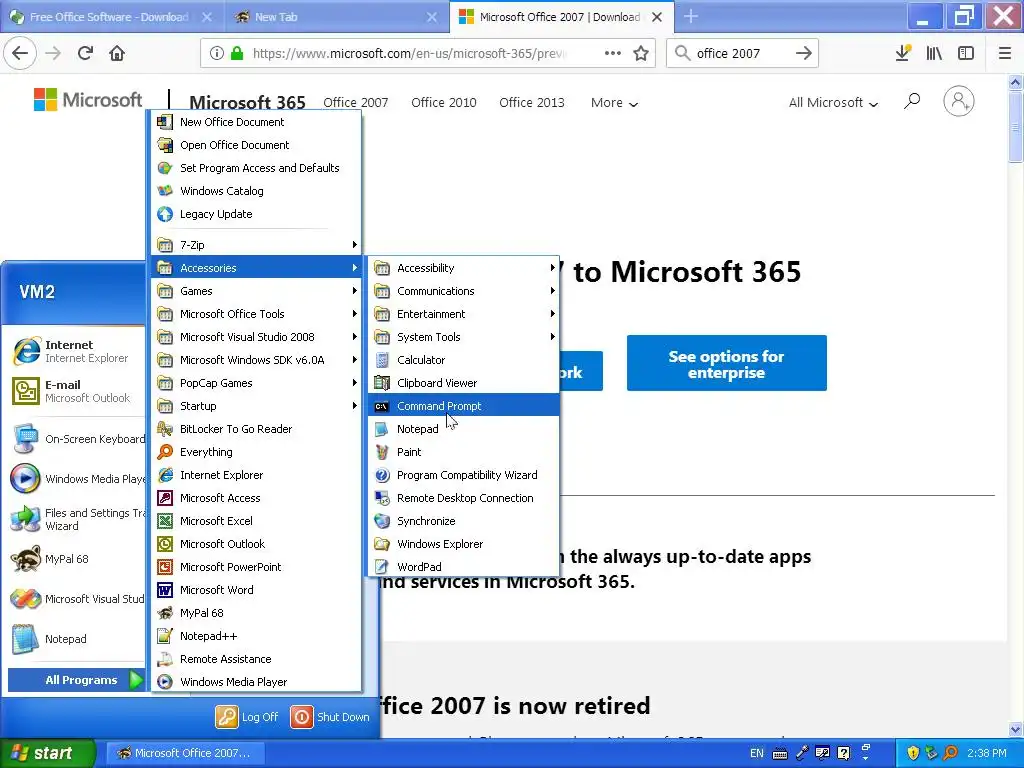The image size is (1024, 768).
Task: Click the Synchronize icon
Action: [x=382, y=520]
